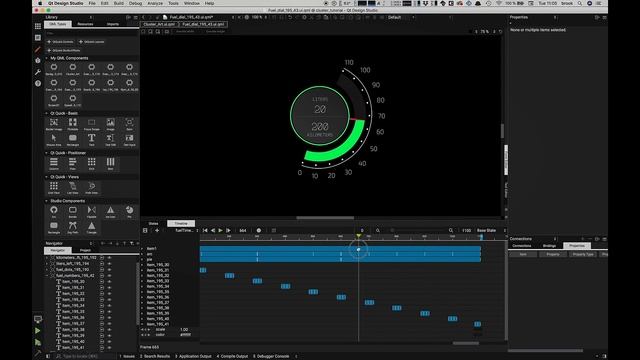Image resolution: width=640 pixels, height=360 pixels.
Task: Select the Text component with T icon
Action: coord(91,140)
